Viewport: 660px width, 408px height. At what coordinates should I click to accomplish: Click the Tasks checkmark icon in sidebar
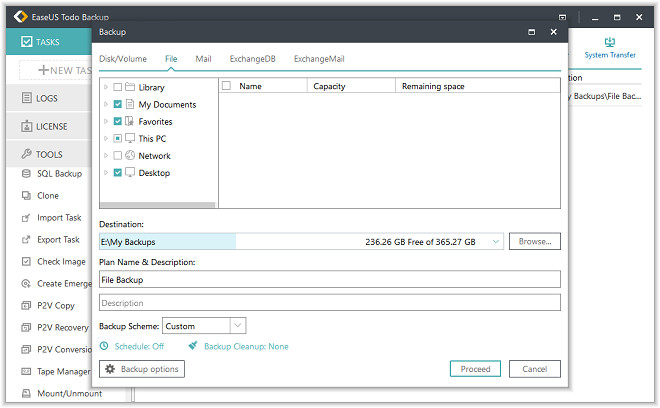pos(27,42)
